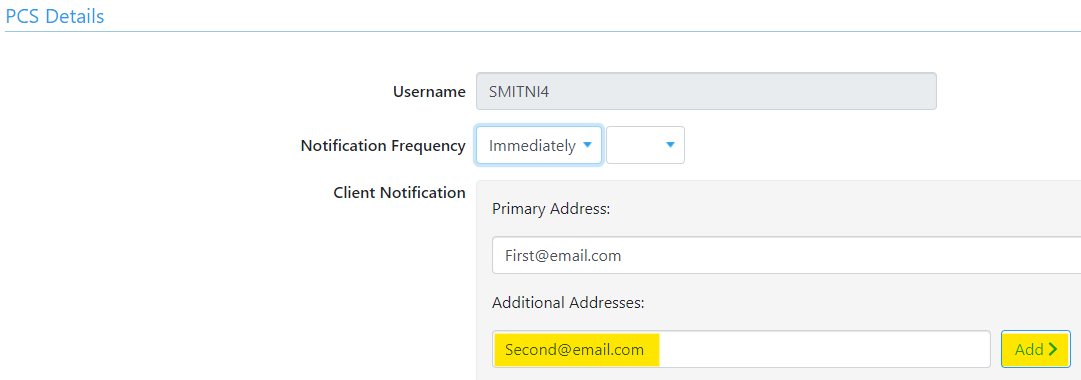1081x380 pixels.
Task: Click the blue arrow of empty dropdown
Action: [x=670, y=145]
